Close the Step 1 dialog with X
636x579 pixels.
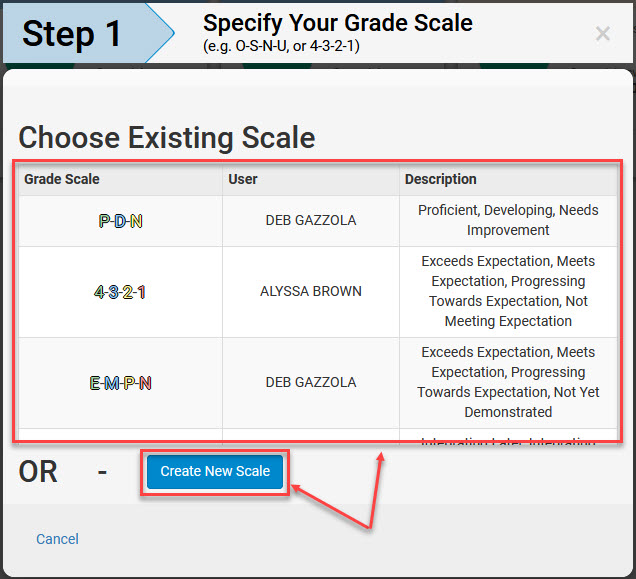coord(603,33)
